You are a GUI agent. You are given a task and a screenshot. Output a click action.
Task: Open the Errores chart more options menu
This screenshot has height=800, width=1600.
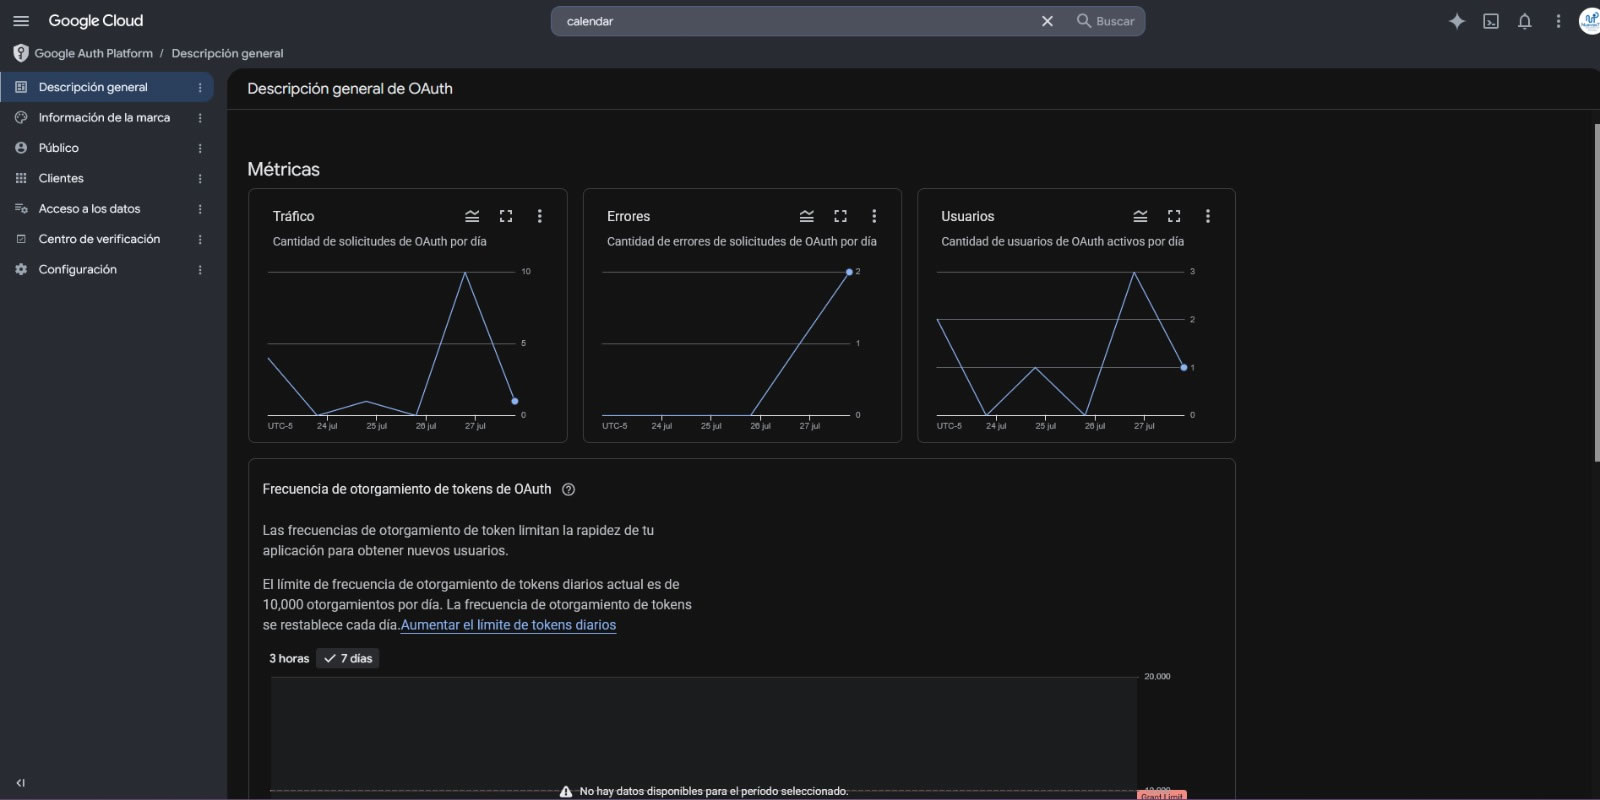pos(874,216)
